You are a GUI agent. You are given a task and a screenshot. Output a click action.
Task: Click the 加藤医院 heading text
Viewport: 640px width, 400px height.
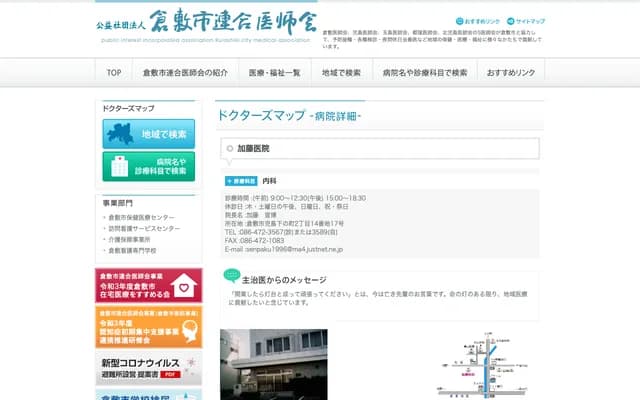[253, 149]
